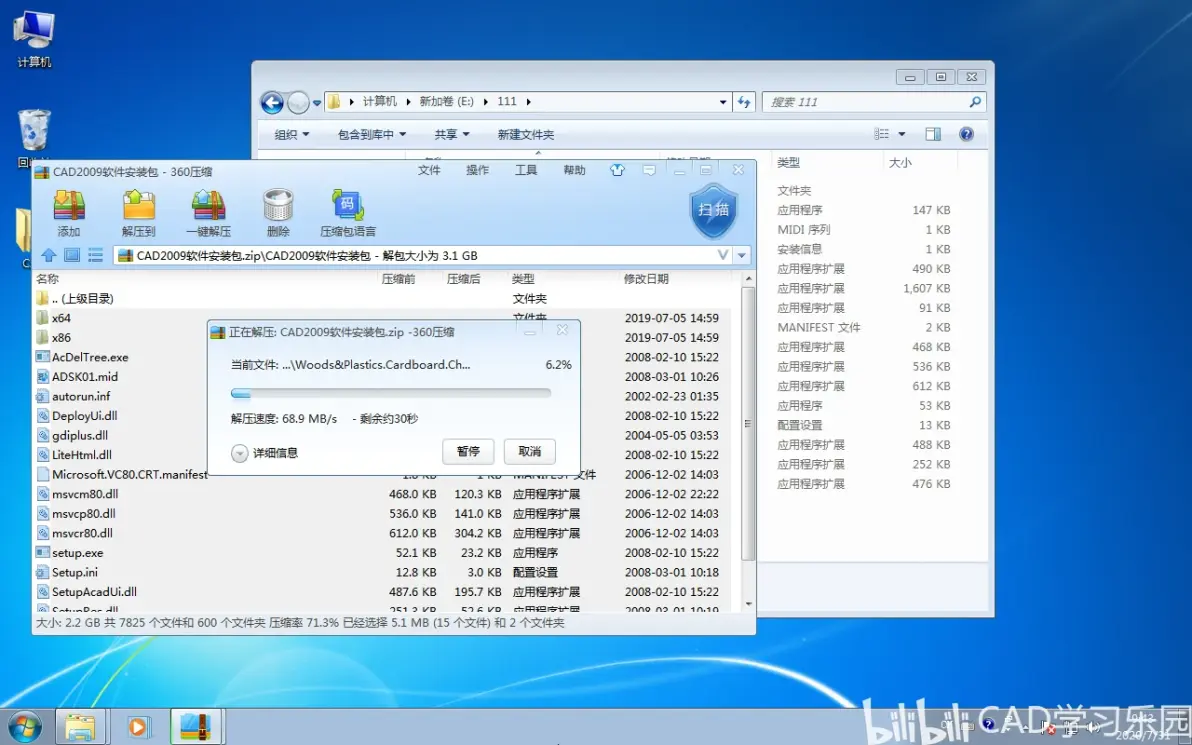1192x745 pixels.
Task: Select the AcDelTree.exe file
Action: 90,357
